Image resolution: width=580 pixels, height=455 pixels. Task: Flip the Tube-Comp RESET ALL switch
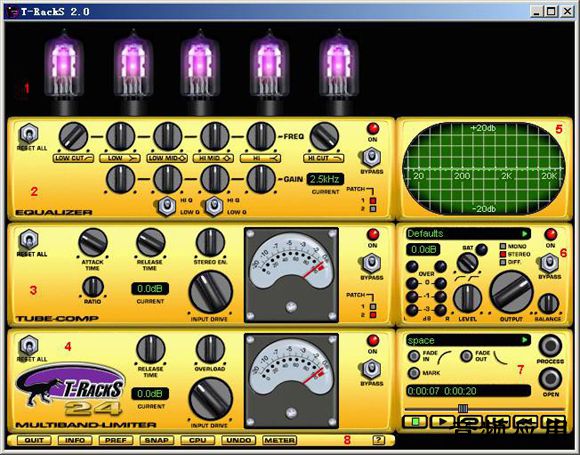click(29, 240)
